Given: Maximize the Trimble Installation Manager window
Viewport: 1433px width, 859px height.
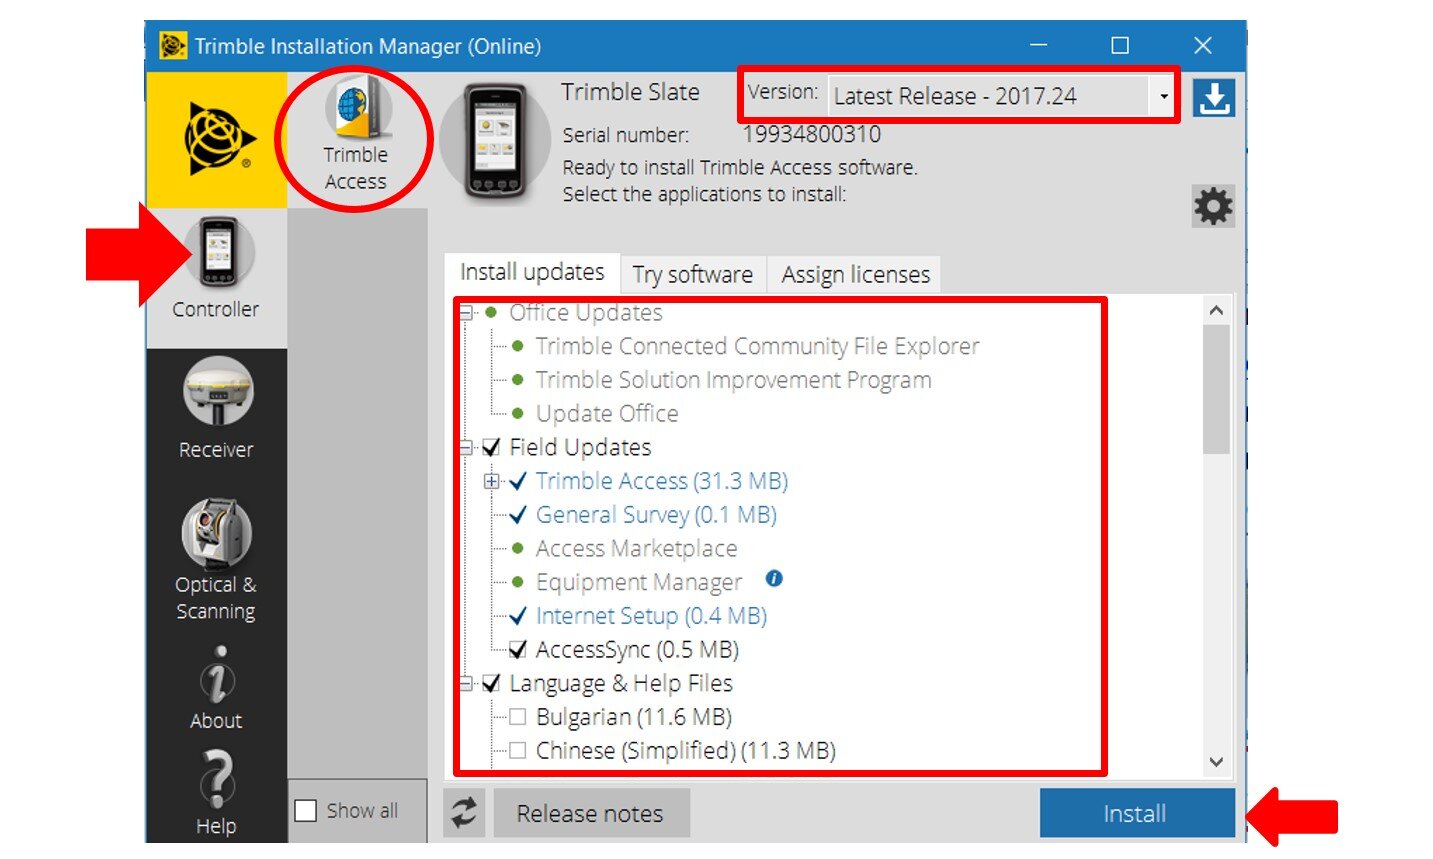Looking at the screenshot, I should point(1120,46).
